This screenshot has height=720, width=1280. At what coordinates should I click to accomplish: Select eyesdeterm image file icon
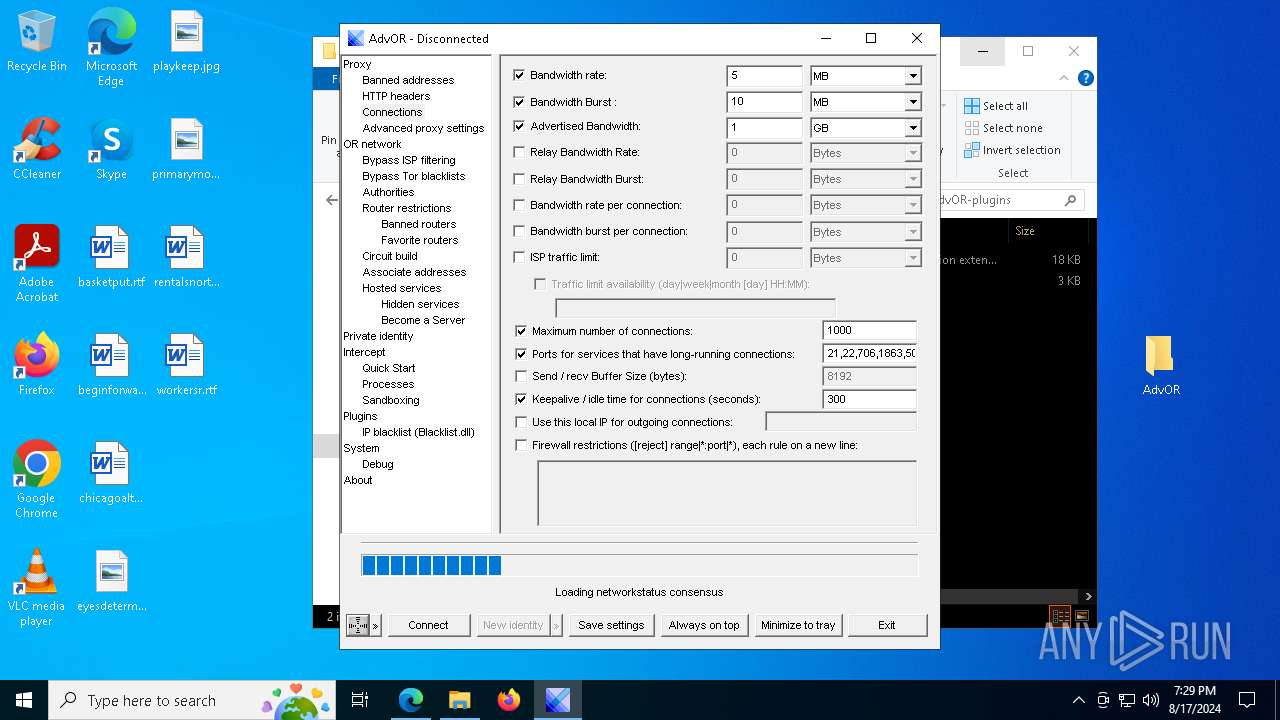coord(111,582)
